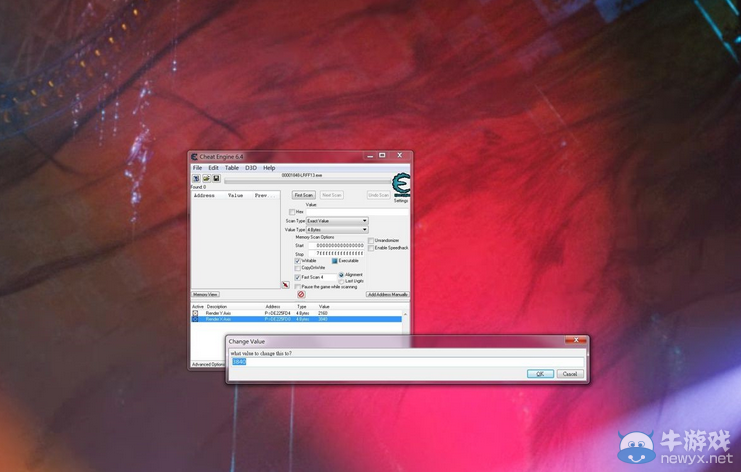This screenshot has height=472, width=741.
Task: Click OK in Change Value dialog
Action: coord(540,374)
